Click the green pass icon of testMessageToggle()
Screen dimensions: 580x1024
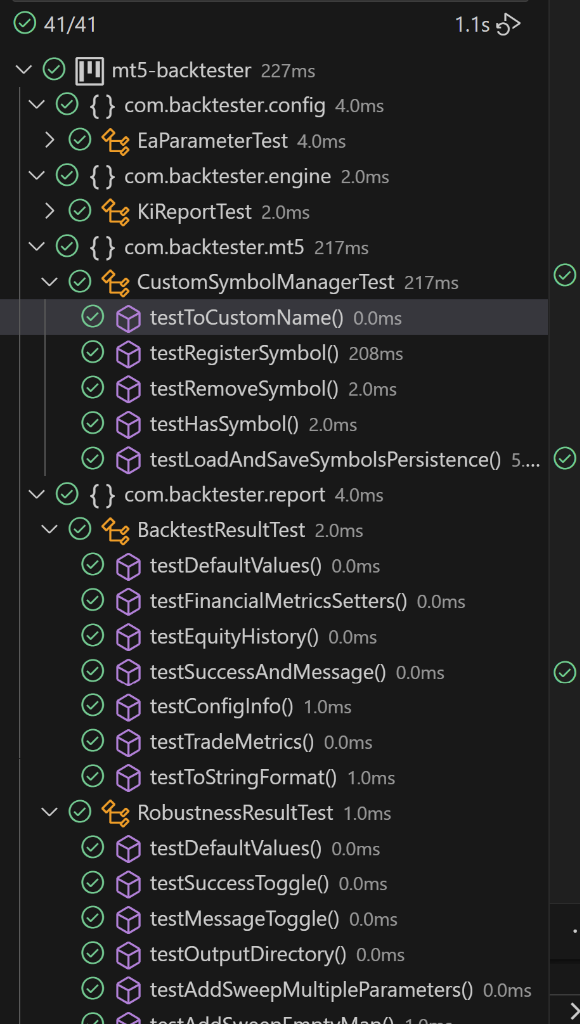93,919
